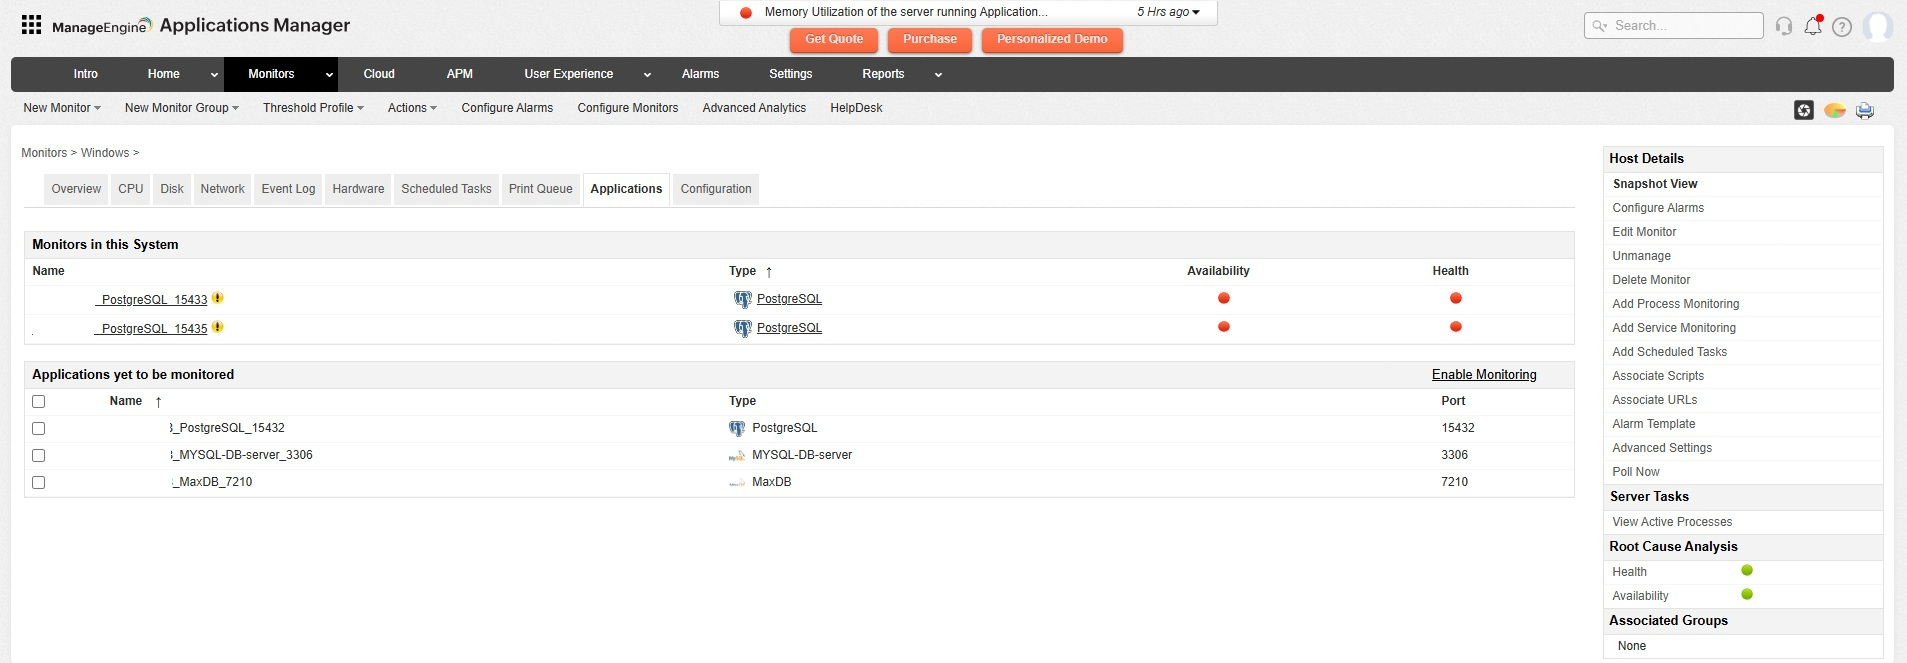Viewport: 1907px width, 663px height.
Task: Click Add Process Monitoring link
Action: click(1675, 304)
